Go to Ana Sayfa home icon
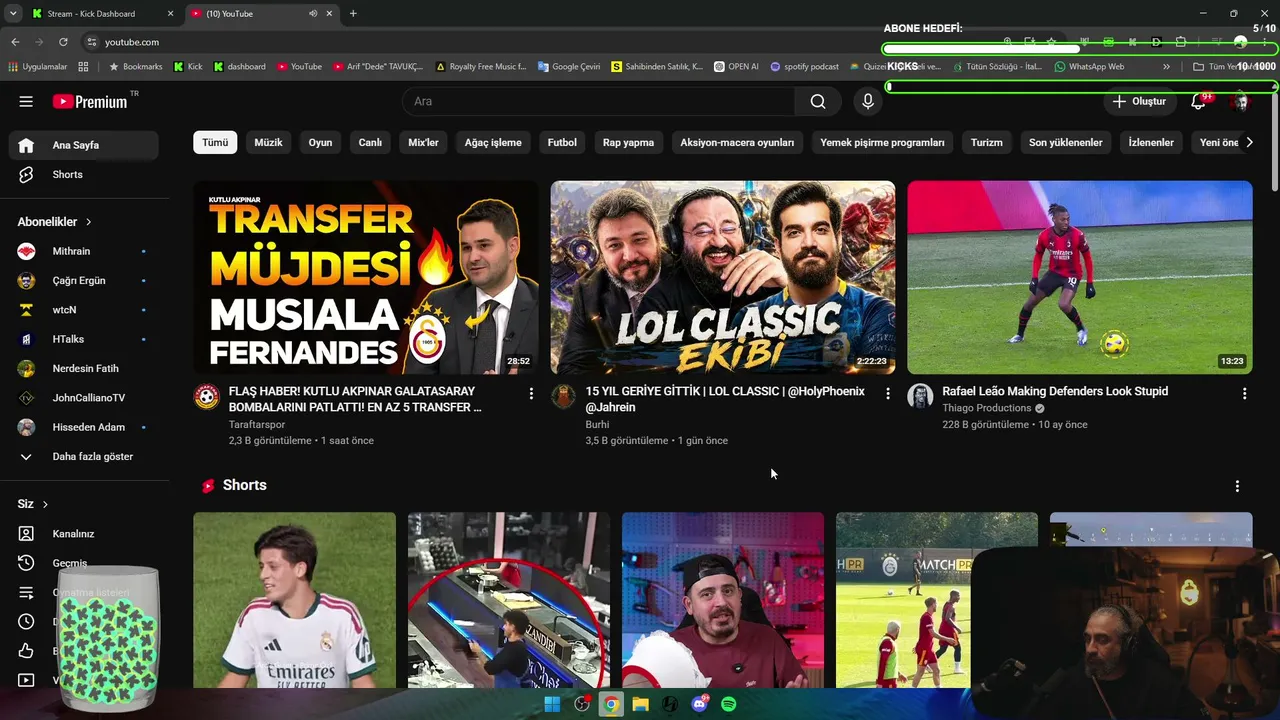 [26, 145]
